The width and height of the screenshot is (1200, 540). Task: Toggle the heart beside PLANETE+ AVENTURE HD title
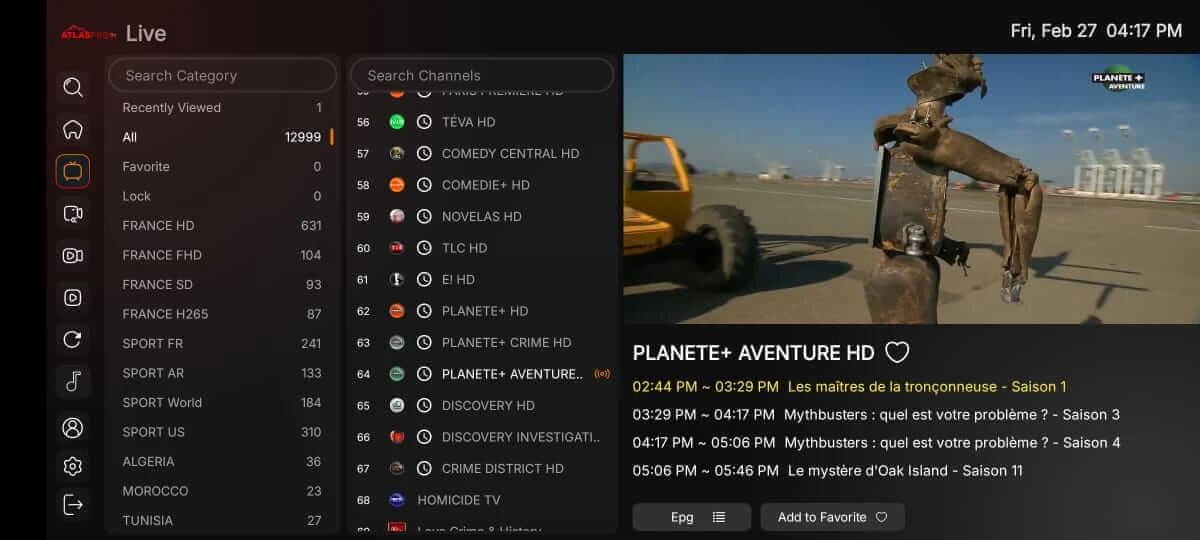[897, 353]
